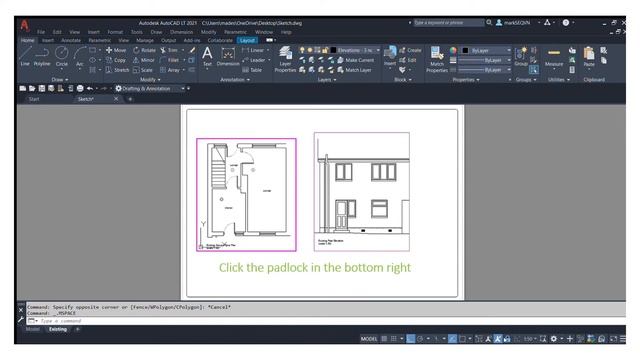Expand the Annotation panel
Image resolution: width=640 pixels, height=360 pixels.
(235, 80)
